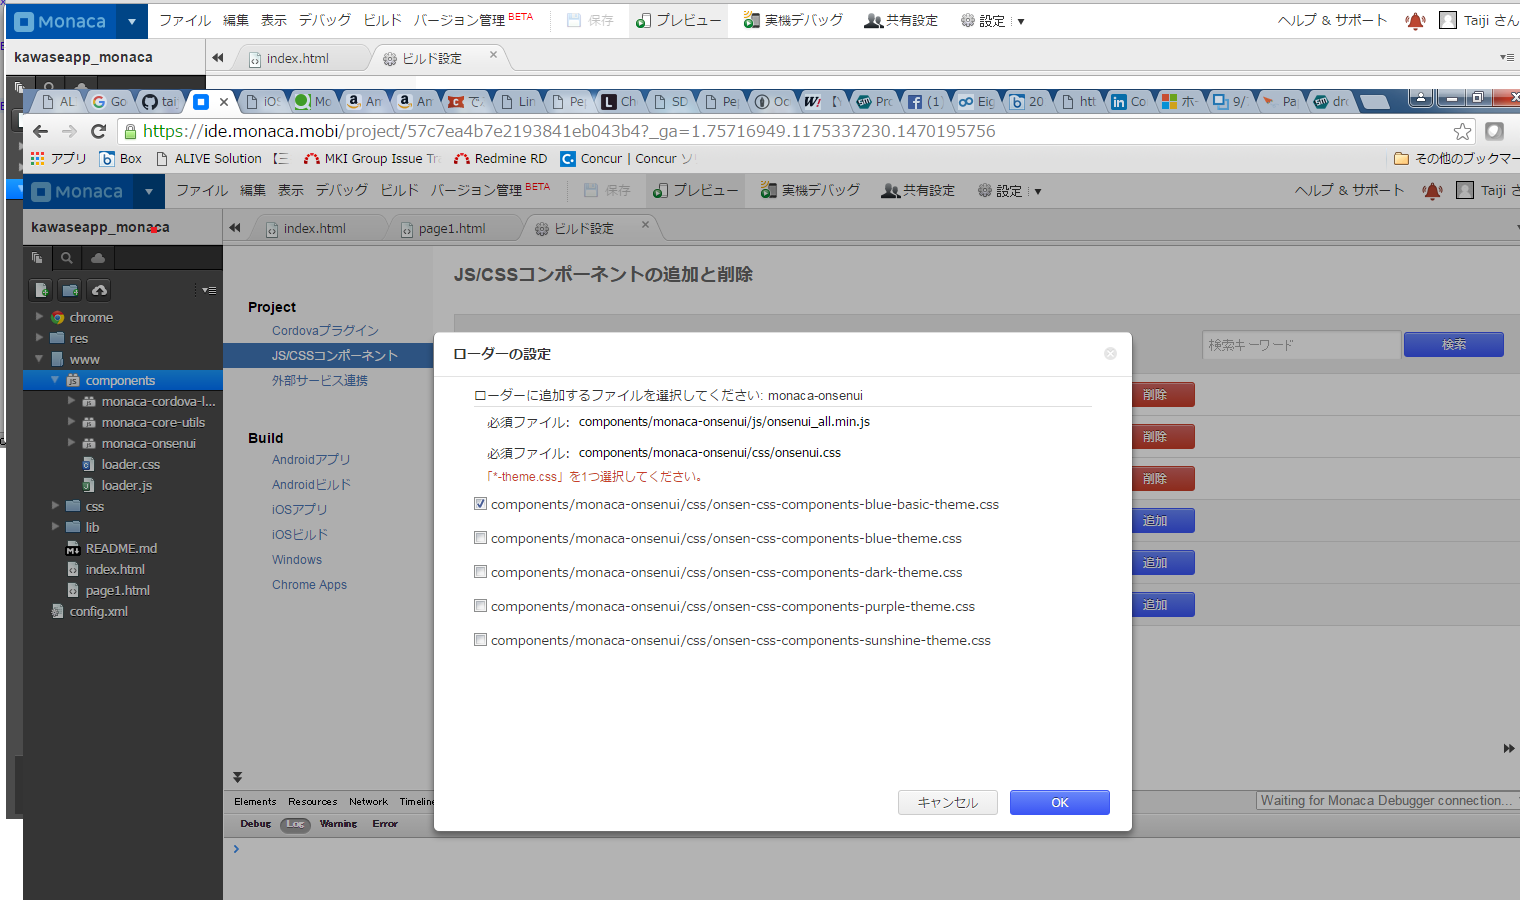
Task: Select loader.css in the file tree
Action: (x=130, y=464)
